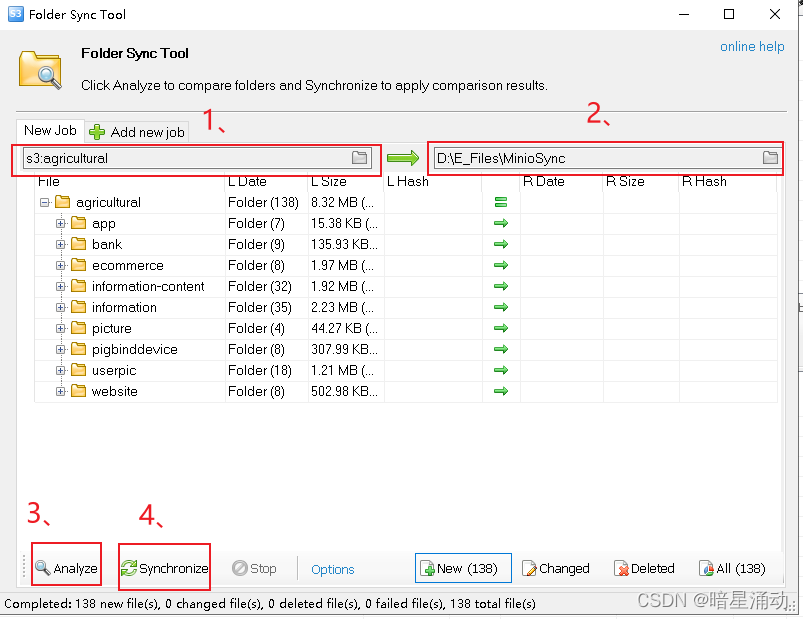Image resolution: width=803 pixels, height=619 pixels.
Task: Click the destination folder browse icon
Action: 770,158
